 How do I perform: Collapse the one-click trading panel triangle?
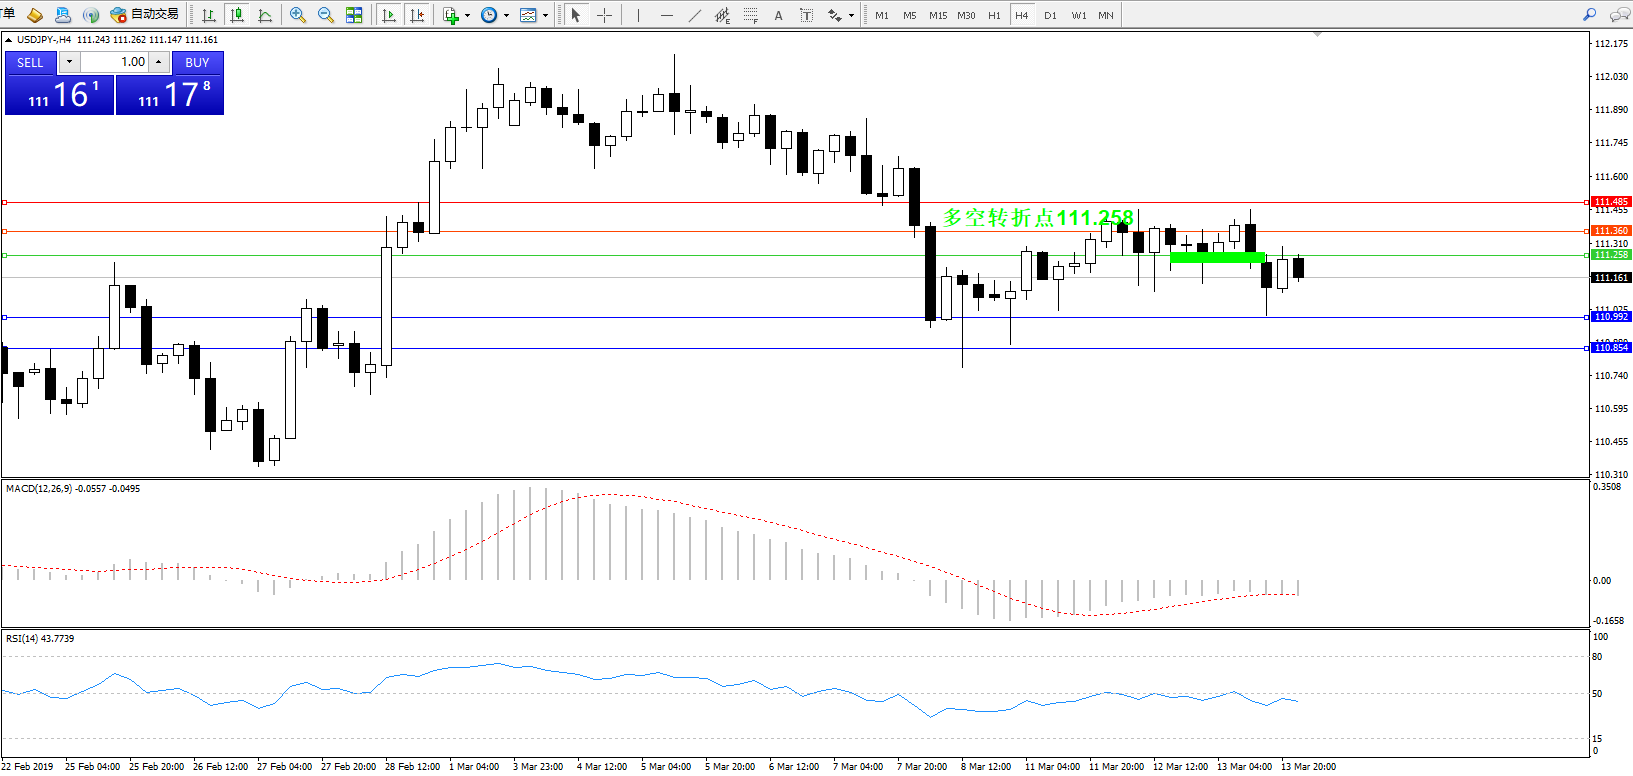(9, 40)
